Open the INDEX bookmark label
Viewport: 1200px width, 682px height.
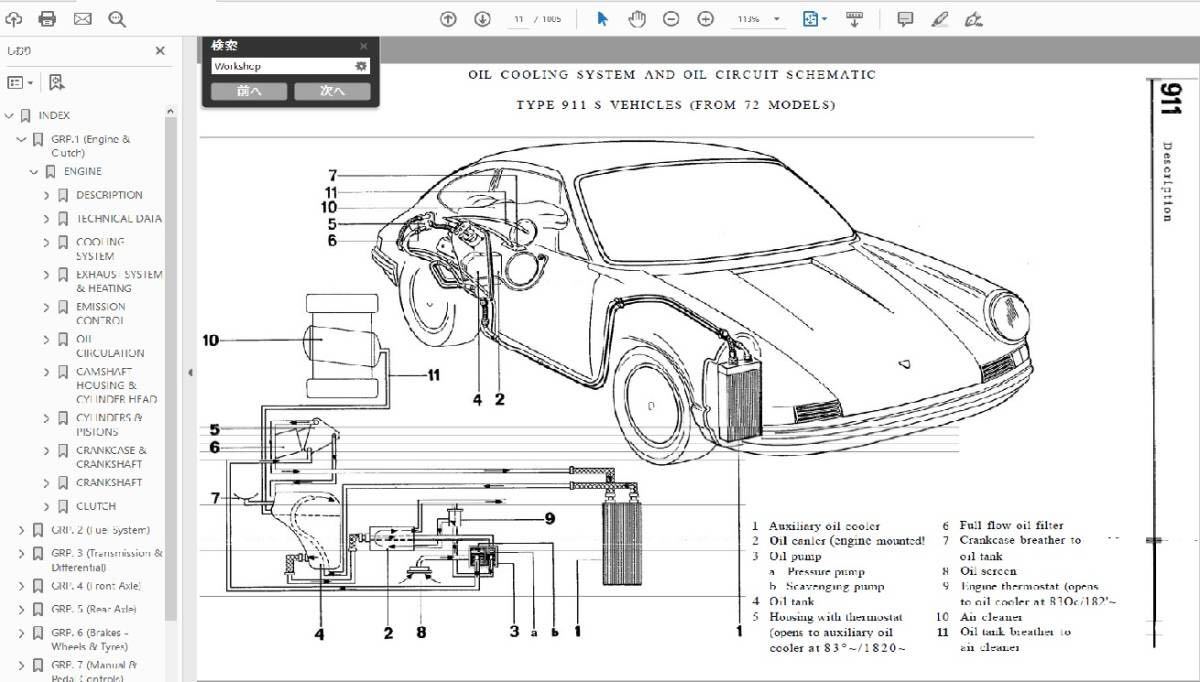tap(54, 116)
